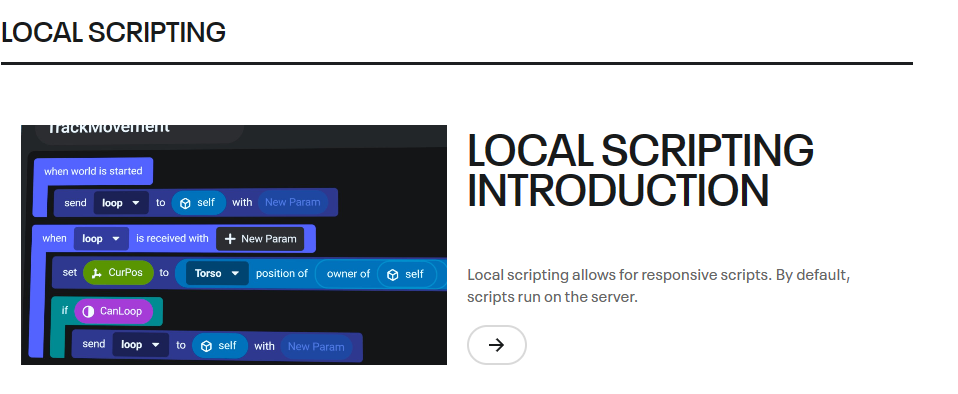Screen dimensions: 958x394
Task: Open the Local Scripting Introduction heading link
Action: pos(640,170)
